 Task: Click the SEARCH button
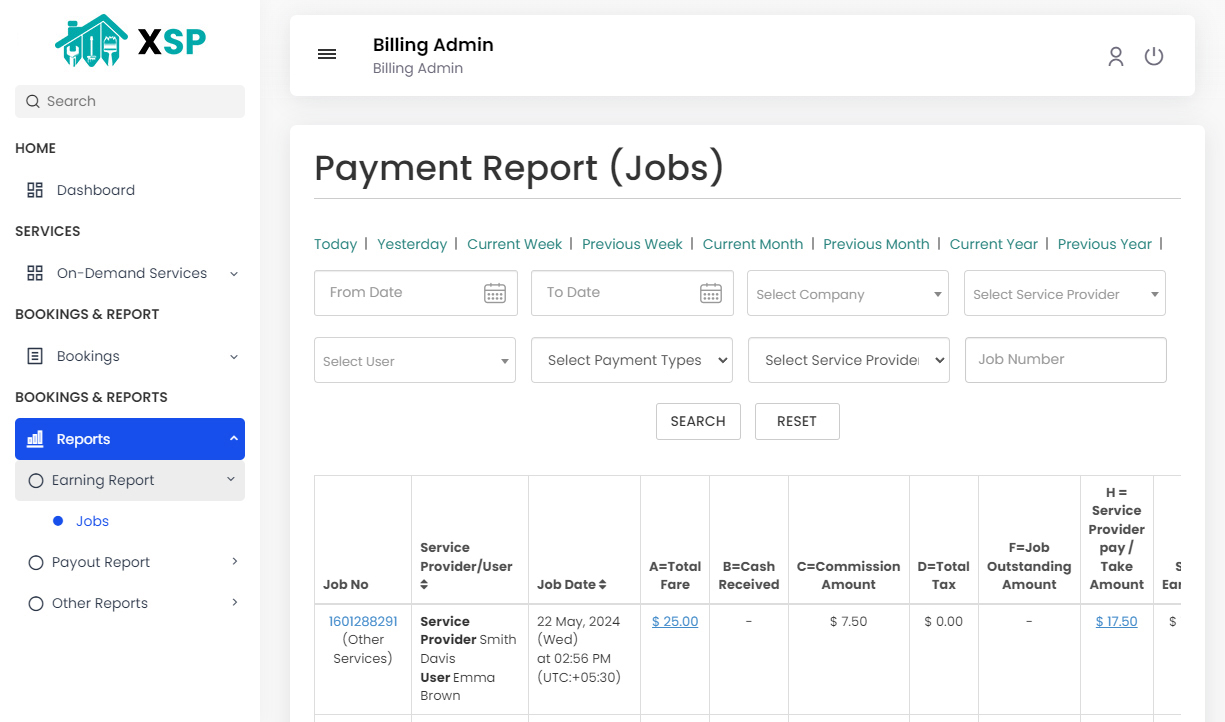tap(698, 421)
